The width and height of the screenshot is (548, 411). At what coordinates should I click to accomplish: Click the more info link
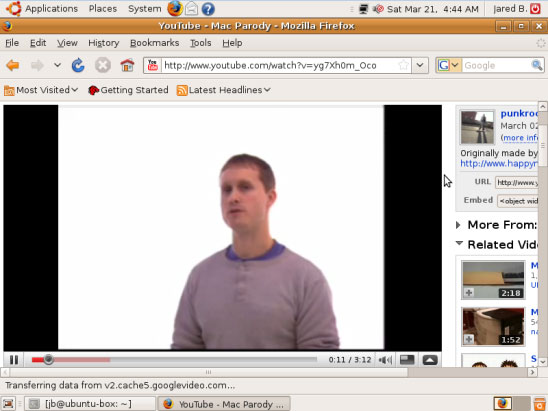[520, 138]
